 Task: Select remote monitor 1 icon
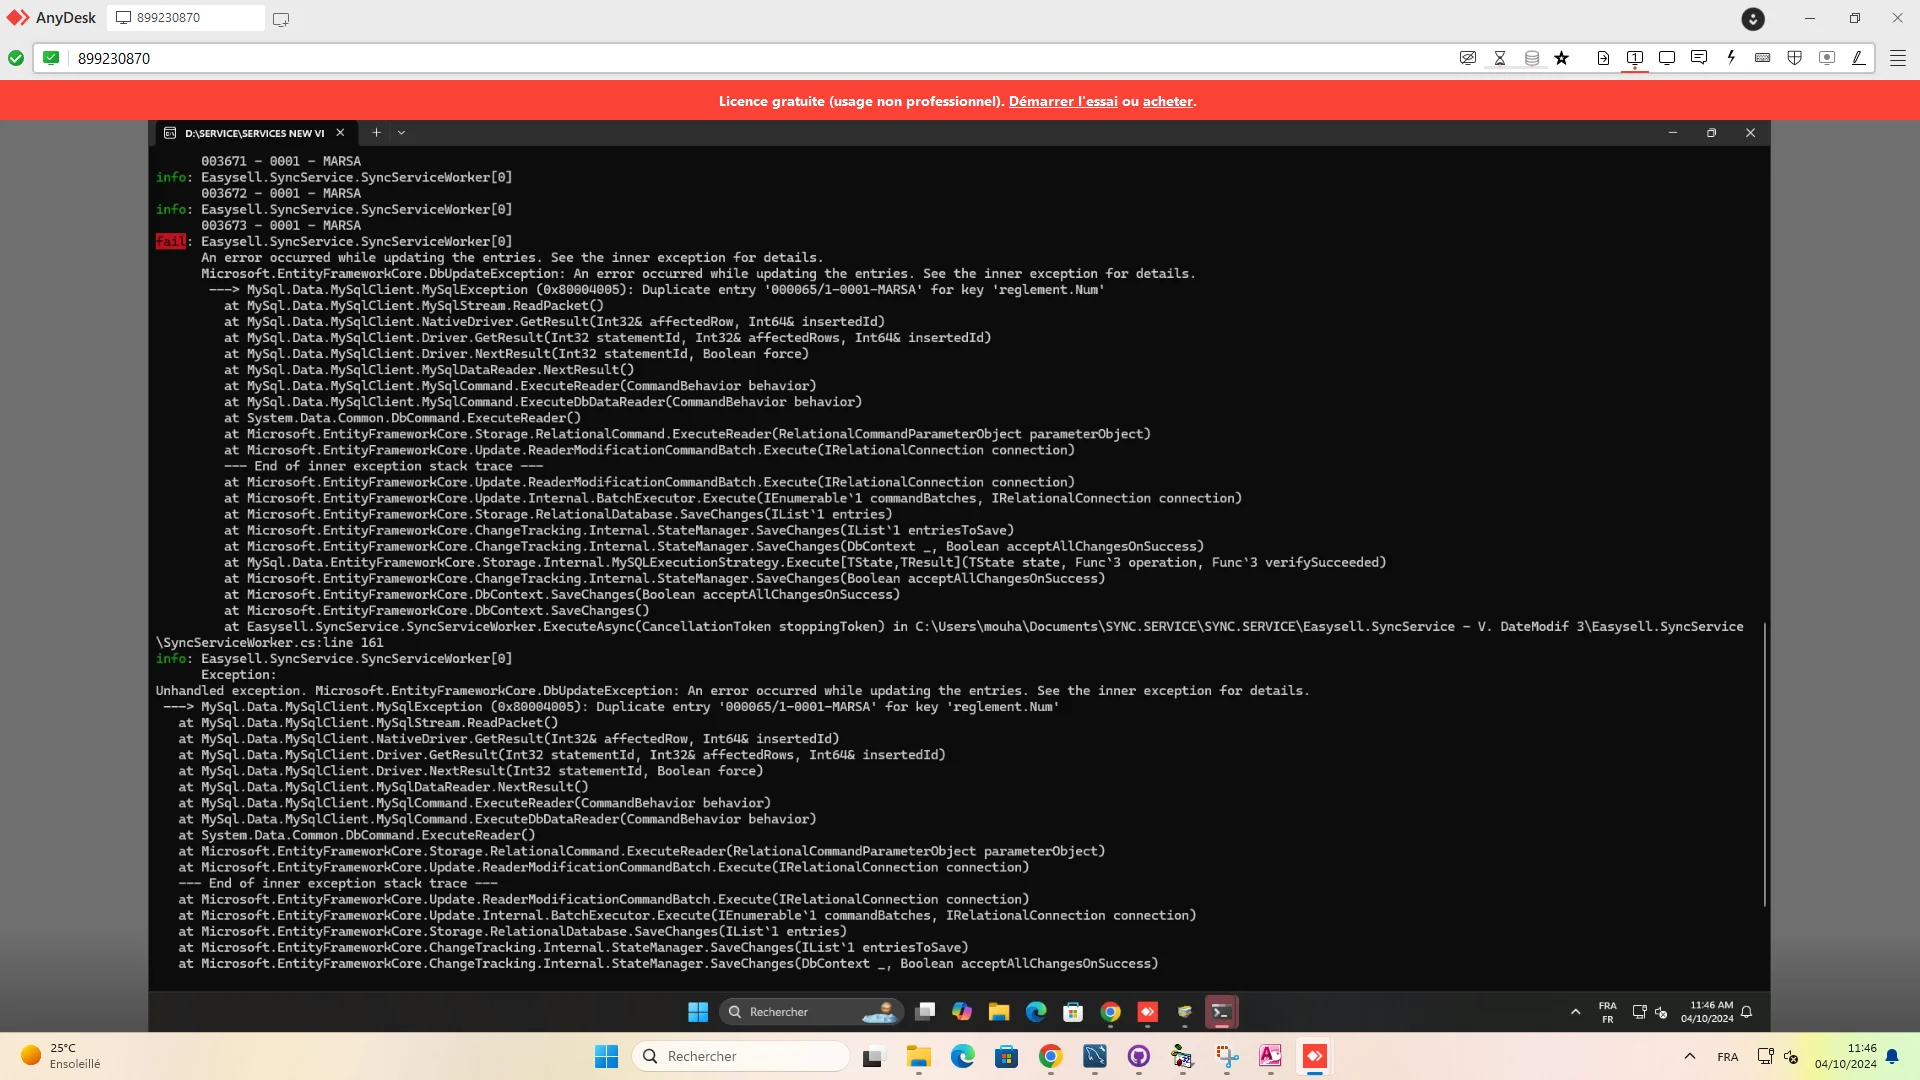pyautogui.click(x=1635, y=58)
